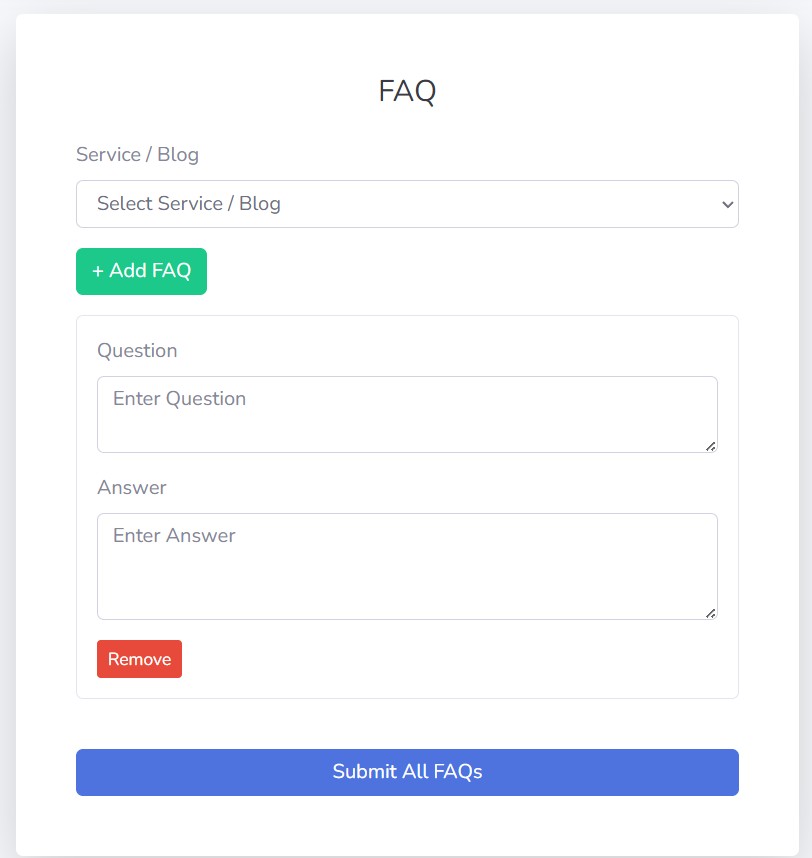Click the plus sign in Add FAQ

(98, 272)
